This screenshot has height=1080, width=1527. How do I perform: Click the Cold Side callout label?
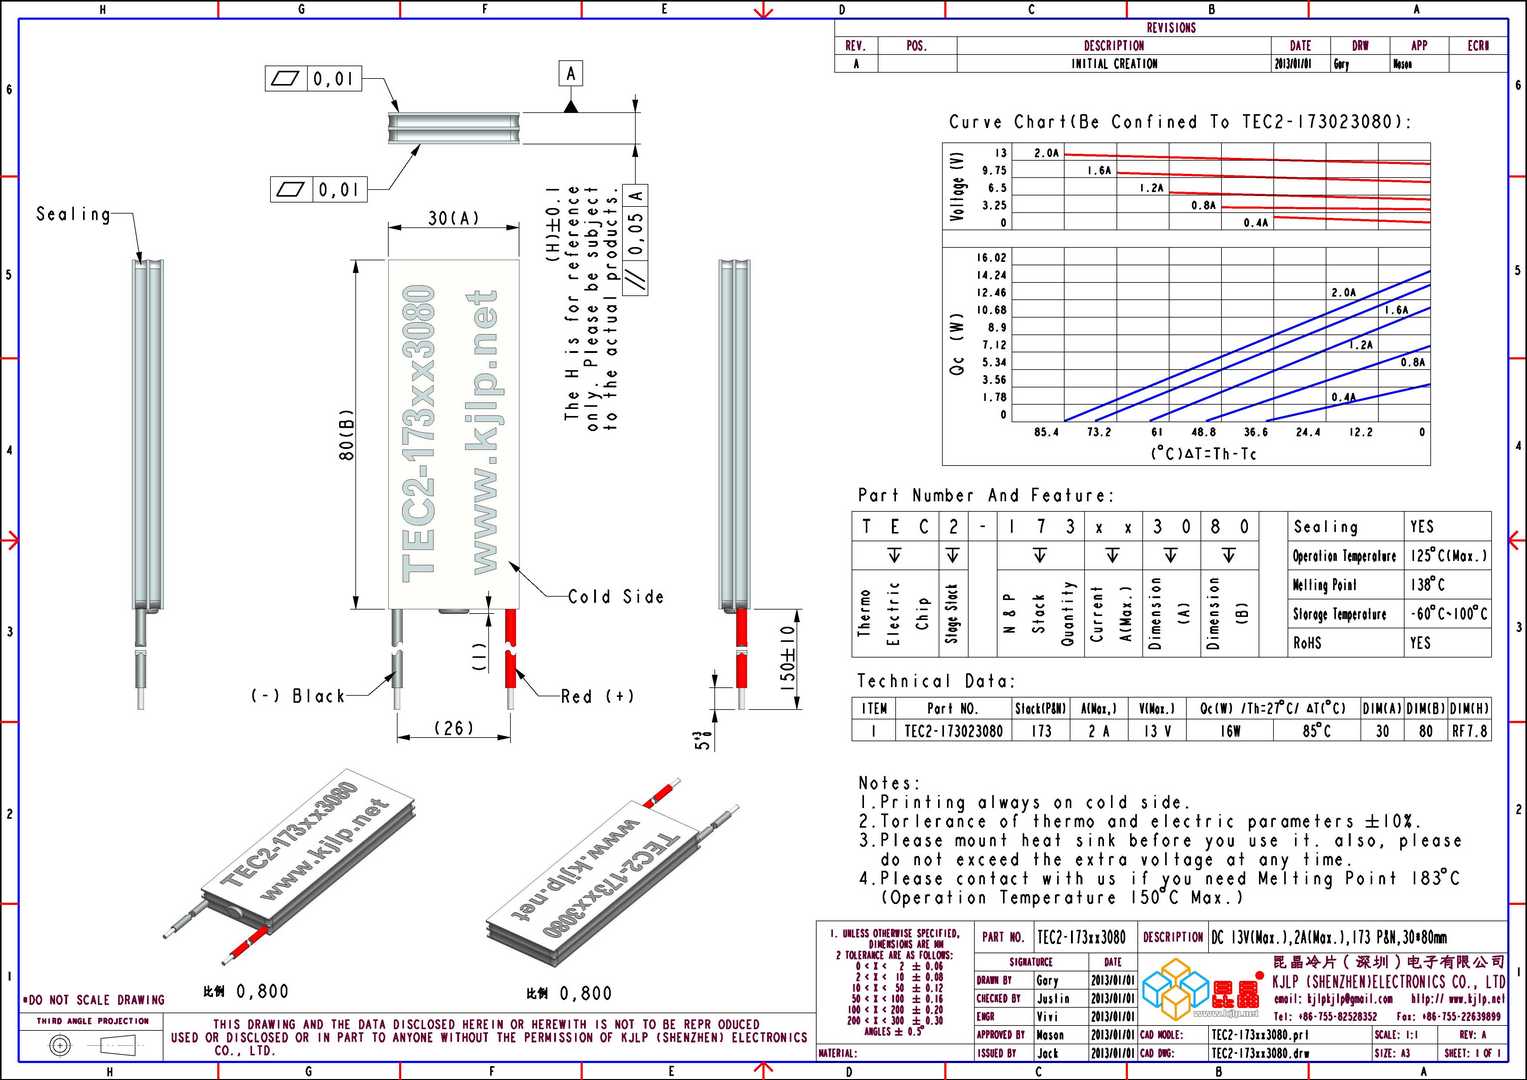615,596
